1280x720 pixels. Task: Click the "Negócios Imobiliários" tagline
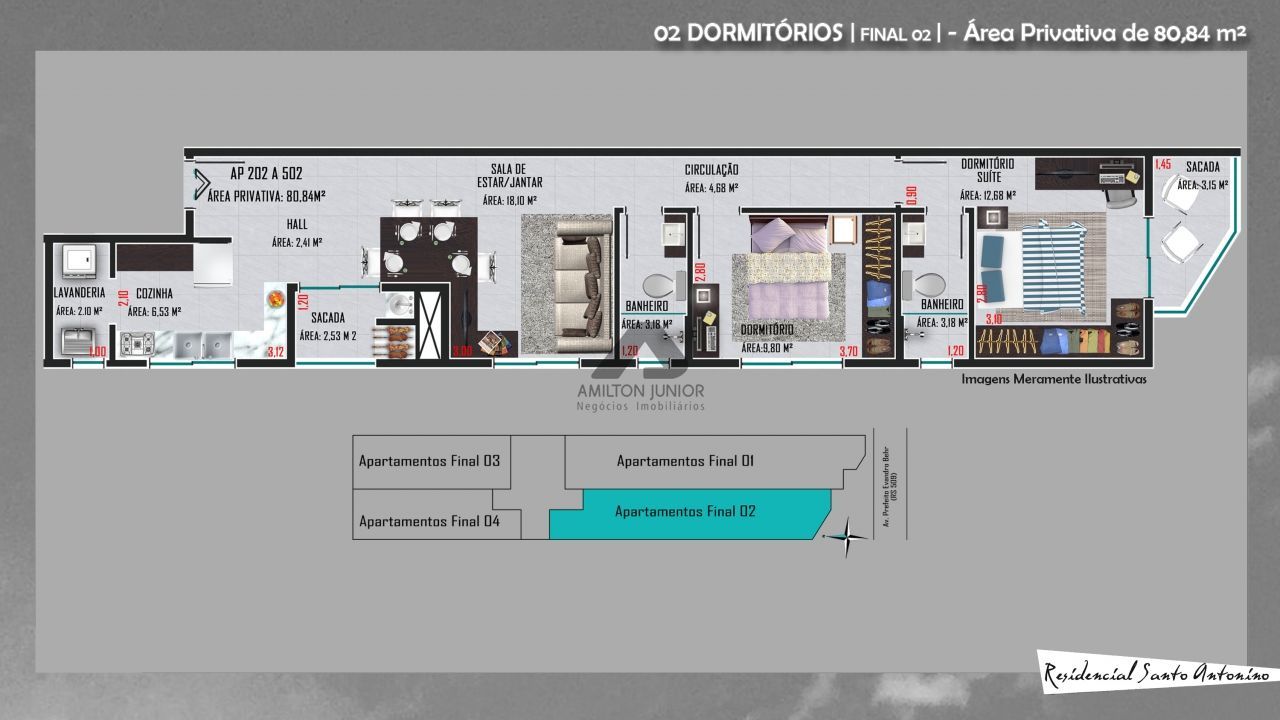(x=641, y=406)
